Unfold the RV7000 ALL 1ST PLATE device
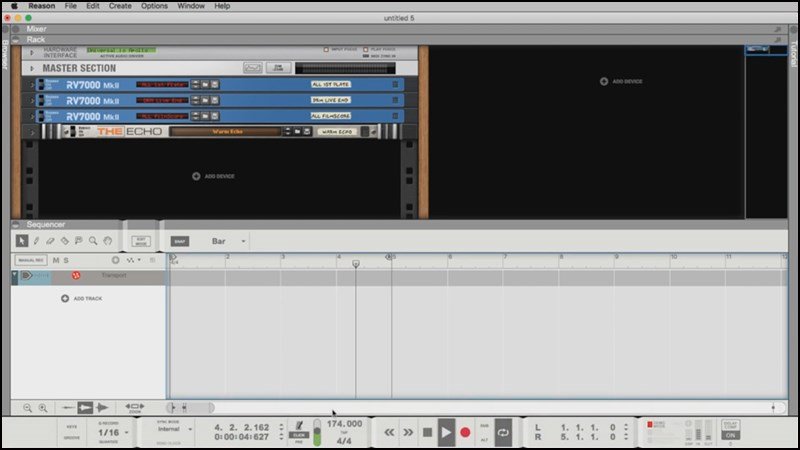The width and height of the screenshot is (800, 450). (x=32, y=85)
